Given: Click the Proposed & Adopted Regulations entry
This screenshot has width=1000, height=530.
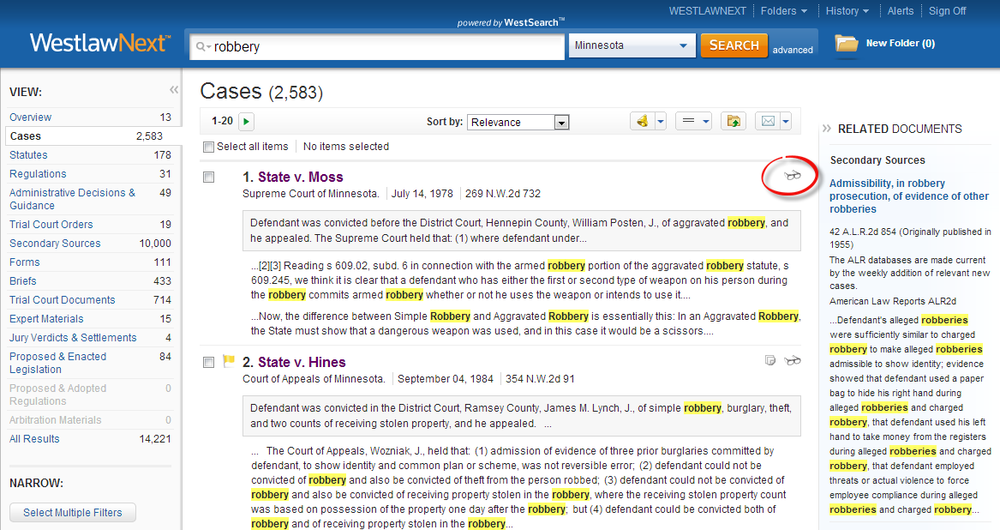Looking at the screenshot, I should click(x=57, y=395).
